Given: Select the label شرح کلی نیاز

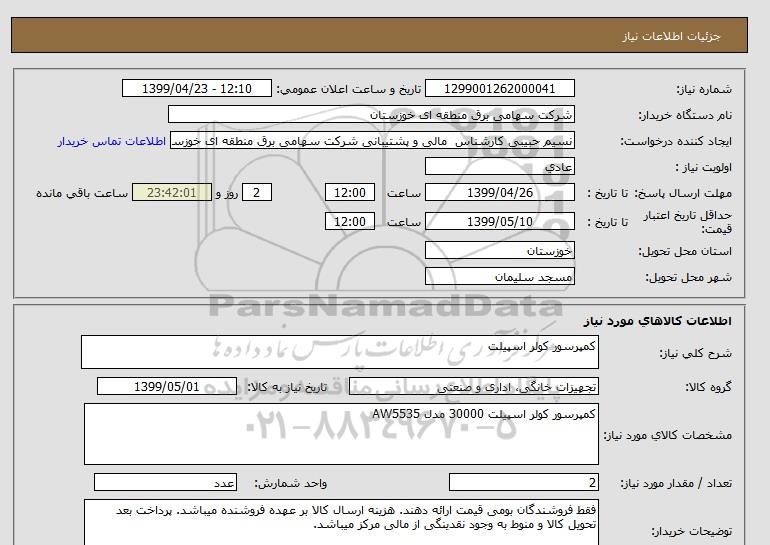Looking at the screenshot, I should (695, 353).
